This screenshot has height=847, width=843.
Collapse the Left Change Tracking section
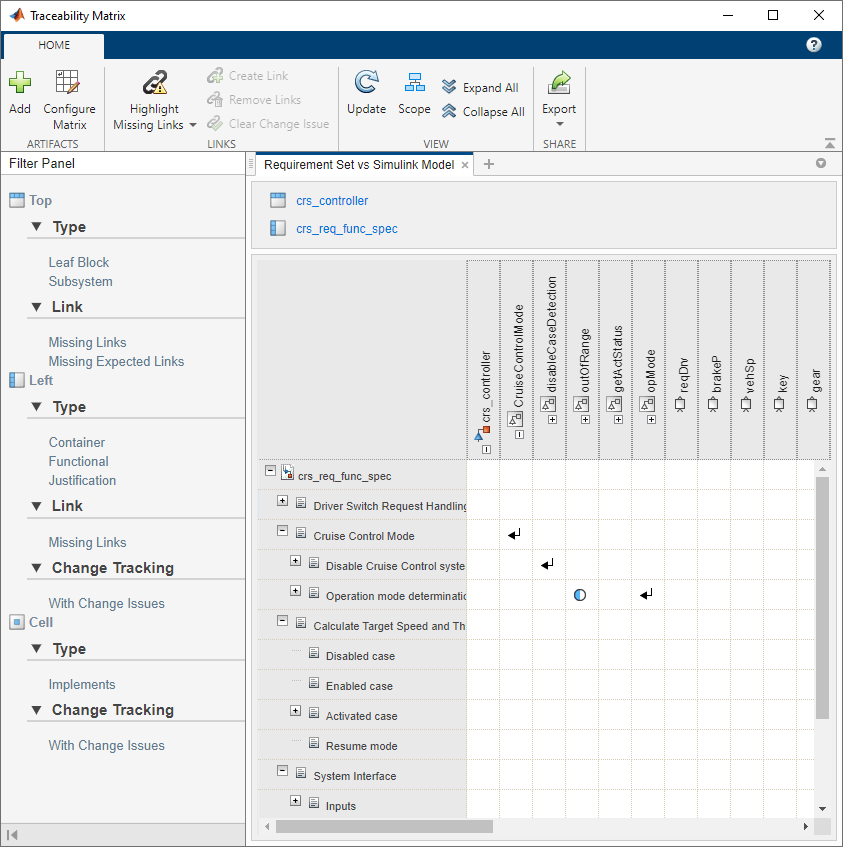pos(36,568)
